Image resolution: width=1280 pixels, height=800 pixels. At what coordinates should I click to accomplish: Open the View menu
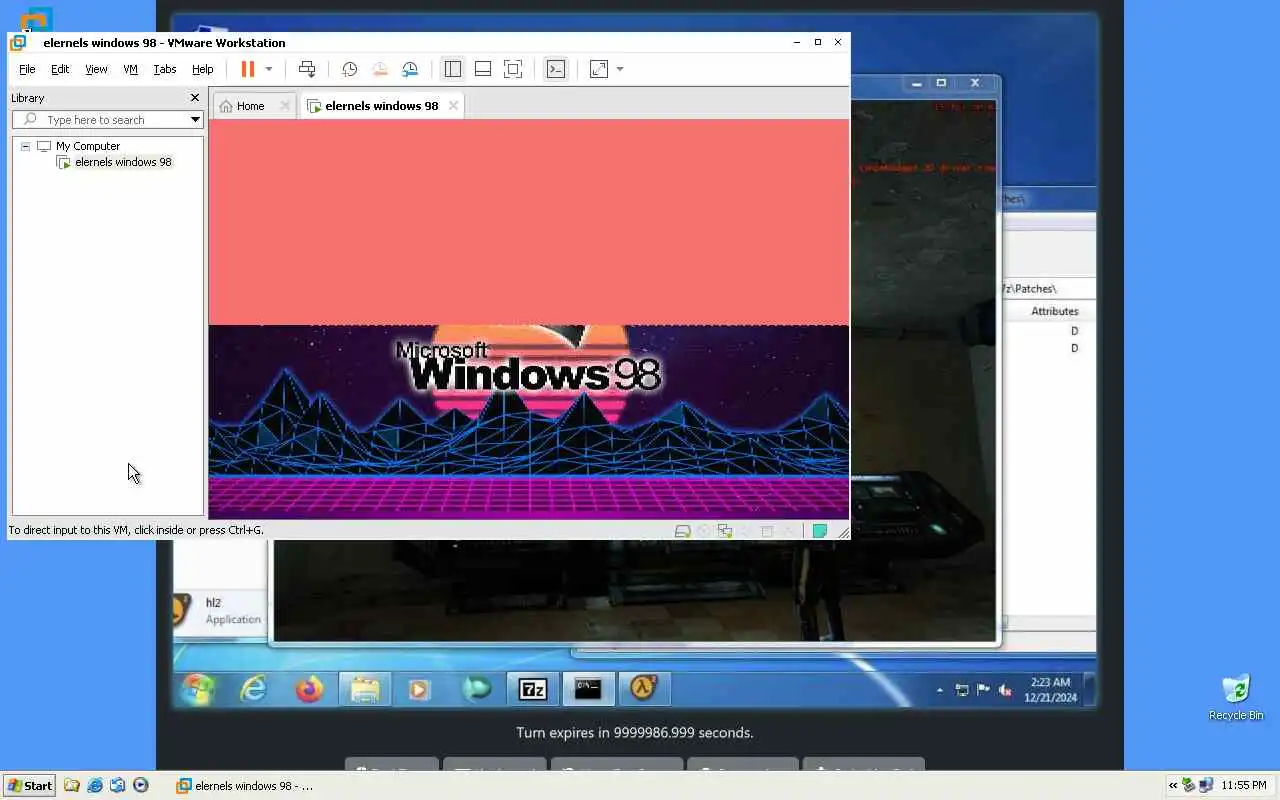point(96,69)
